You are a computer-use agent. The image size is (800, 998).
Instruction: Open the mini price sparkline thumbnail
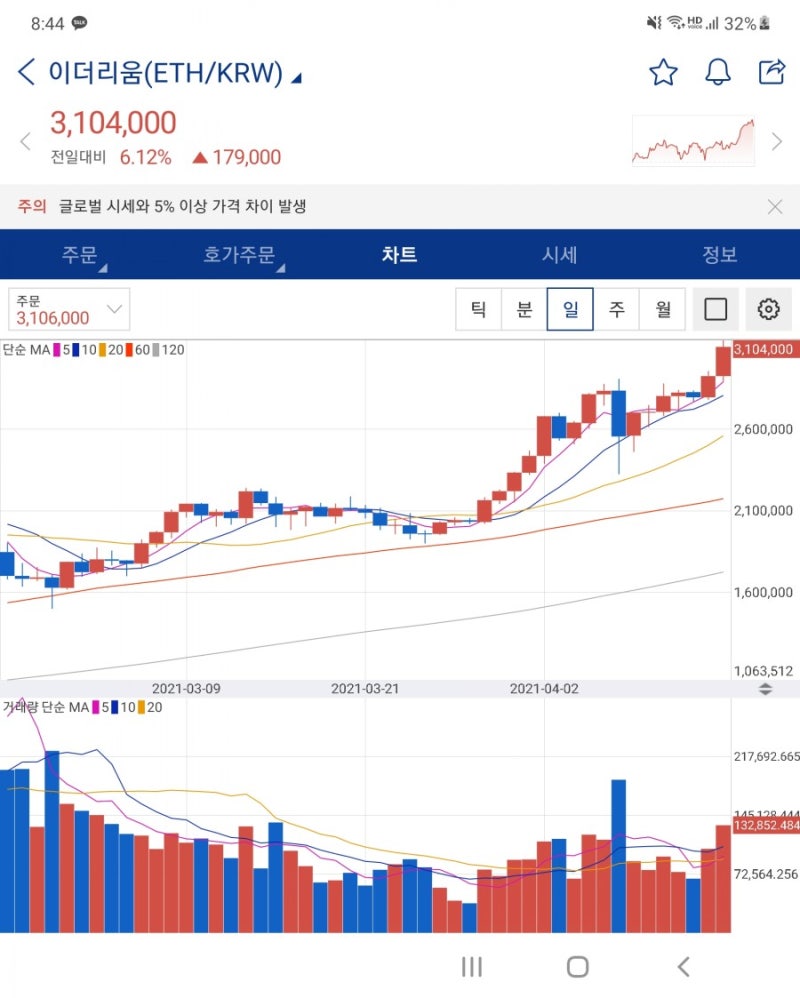pyautogui.click(x=693, y=141)
